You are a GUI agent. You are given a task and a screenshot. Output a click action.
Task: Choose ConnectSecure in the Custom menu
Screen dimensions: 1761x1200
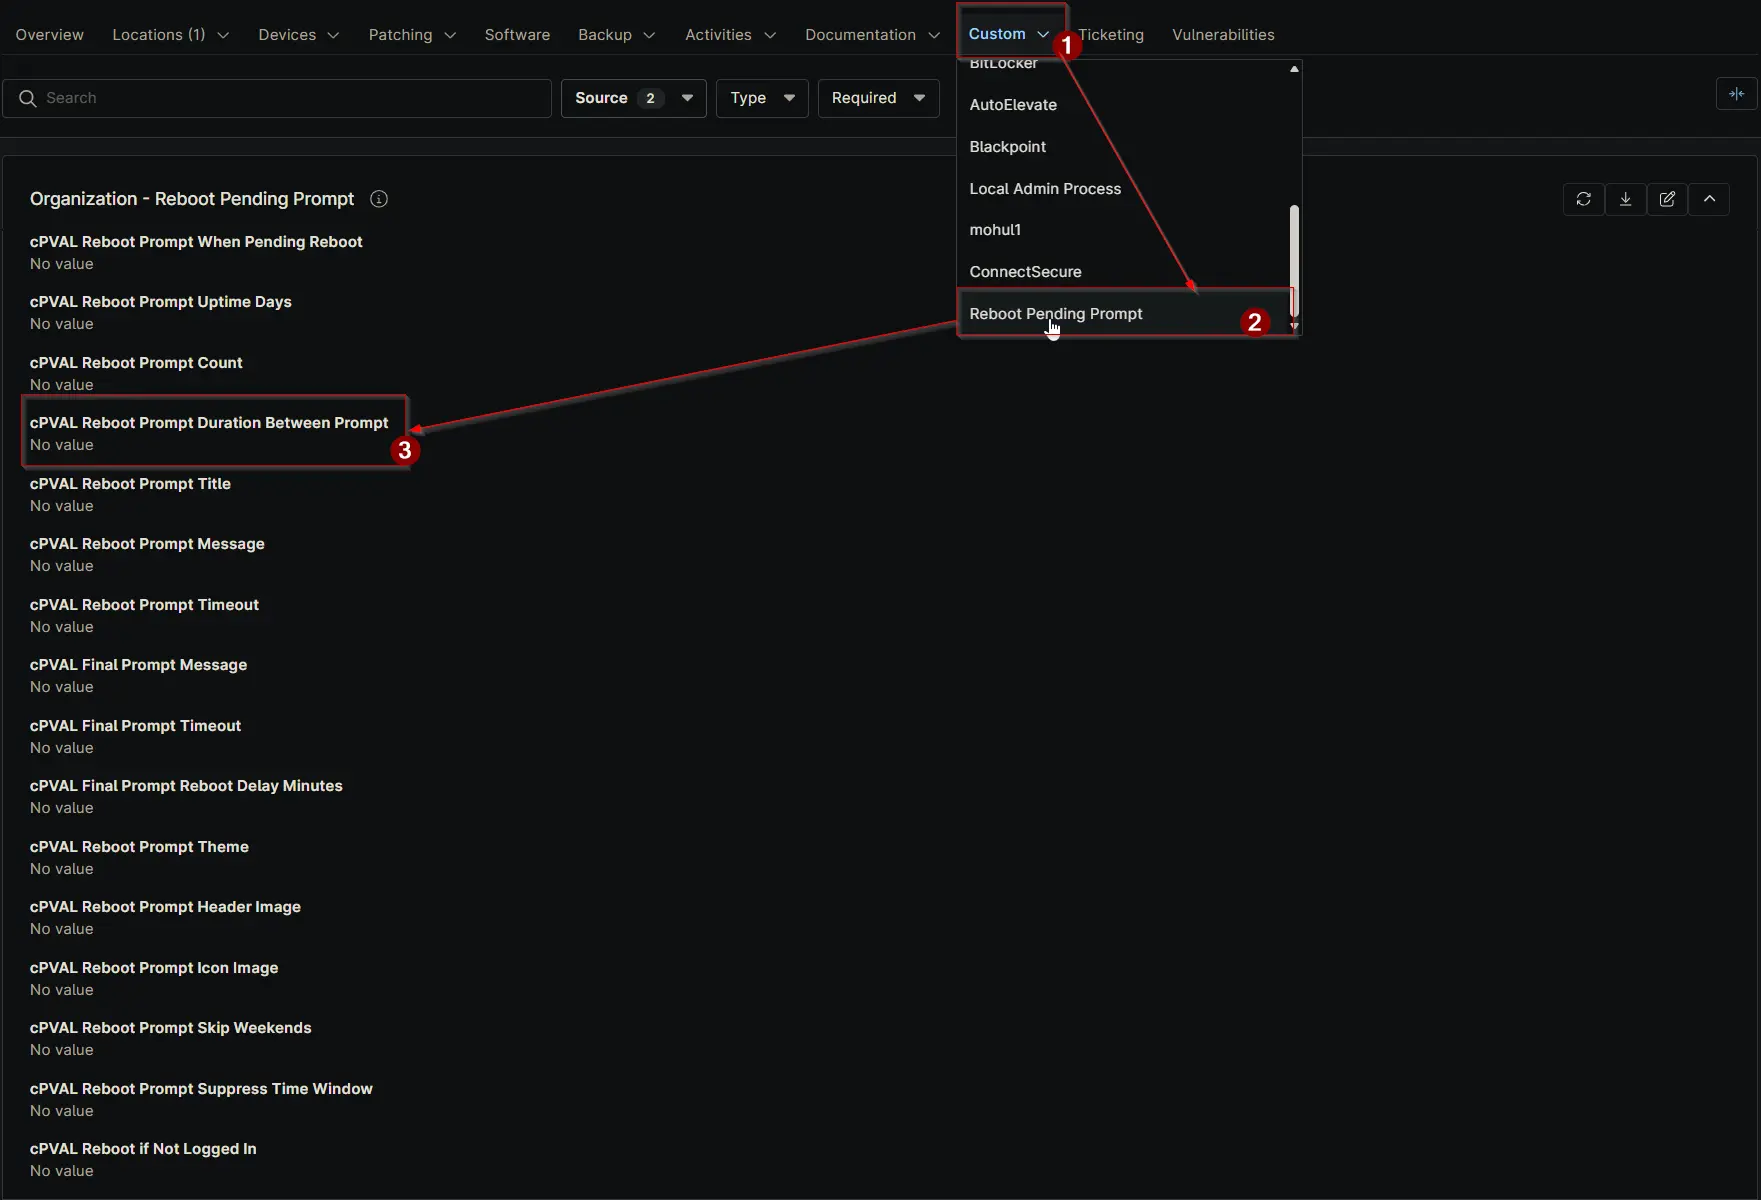pyautogui.click(x=1025, y=272)
